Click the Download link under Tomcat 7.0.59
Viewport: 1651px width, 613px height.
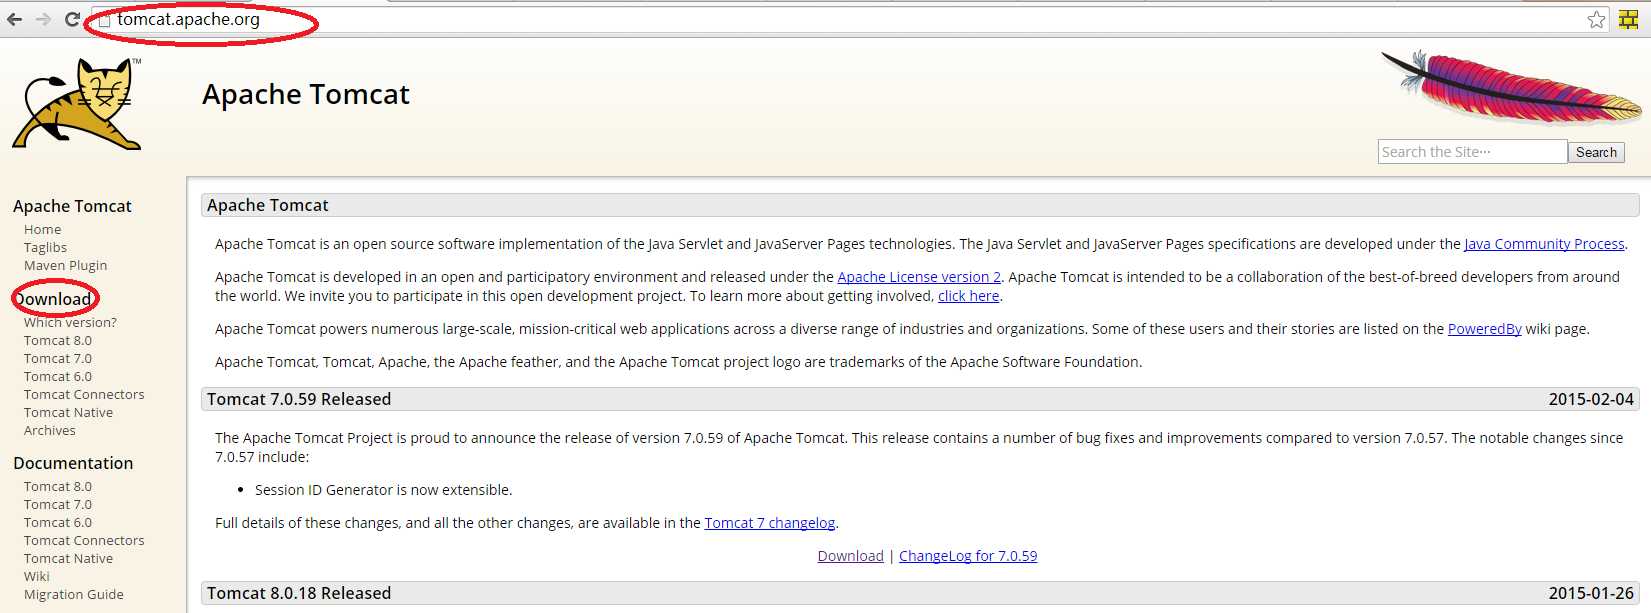[851, 556]
